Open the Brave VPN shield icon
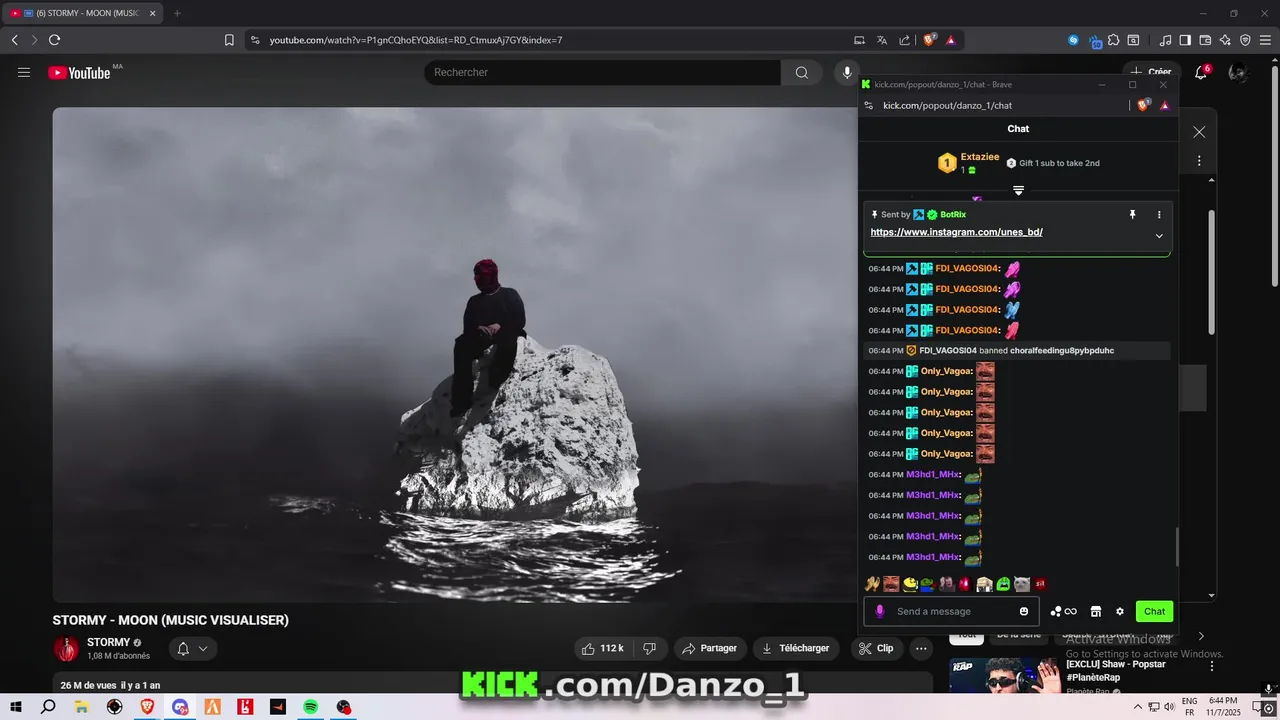Screen dimensions: 1280x720 pyautogui.click(x=1245, y=40)
